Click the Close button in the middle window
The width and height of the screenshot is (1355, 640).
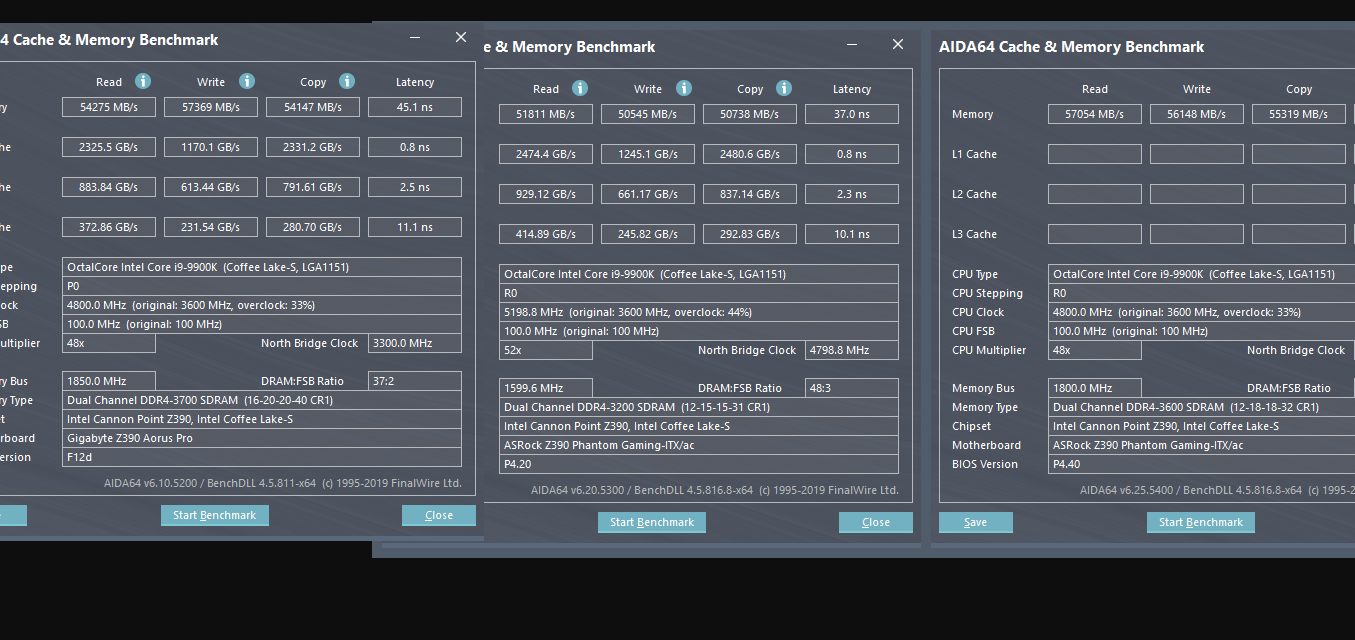tap(876, 522)
